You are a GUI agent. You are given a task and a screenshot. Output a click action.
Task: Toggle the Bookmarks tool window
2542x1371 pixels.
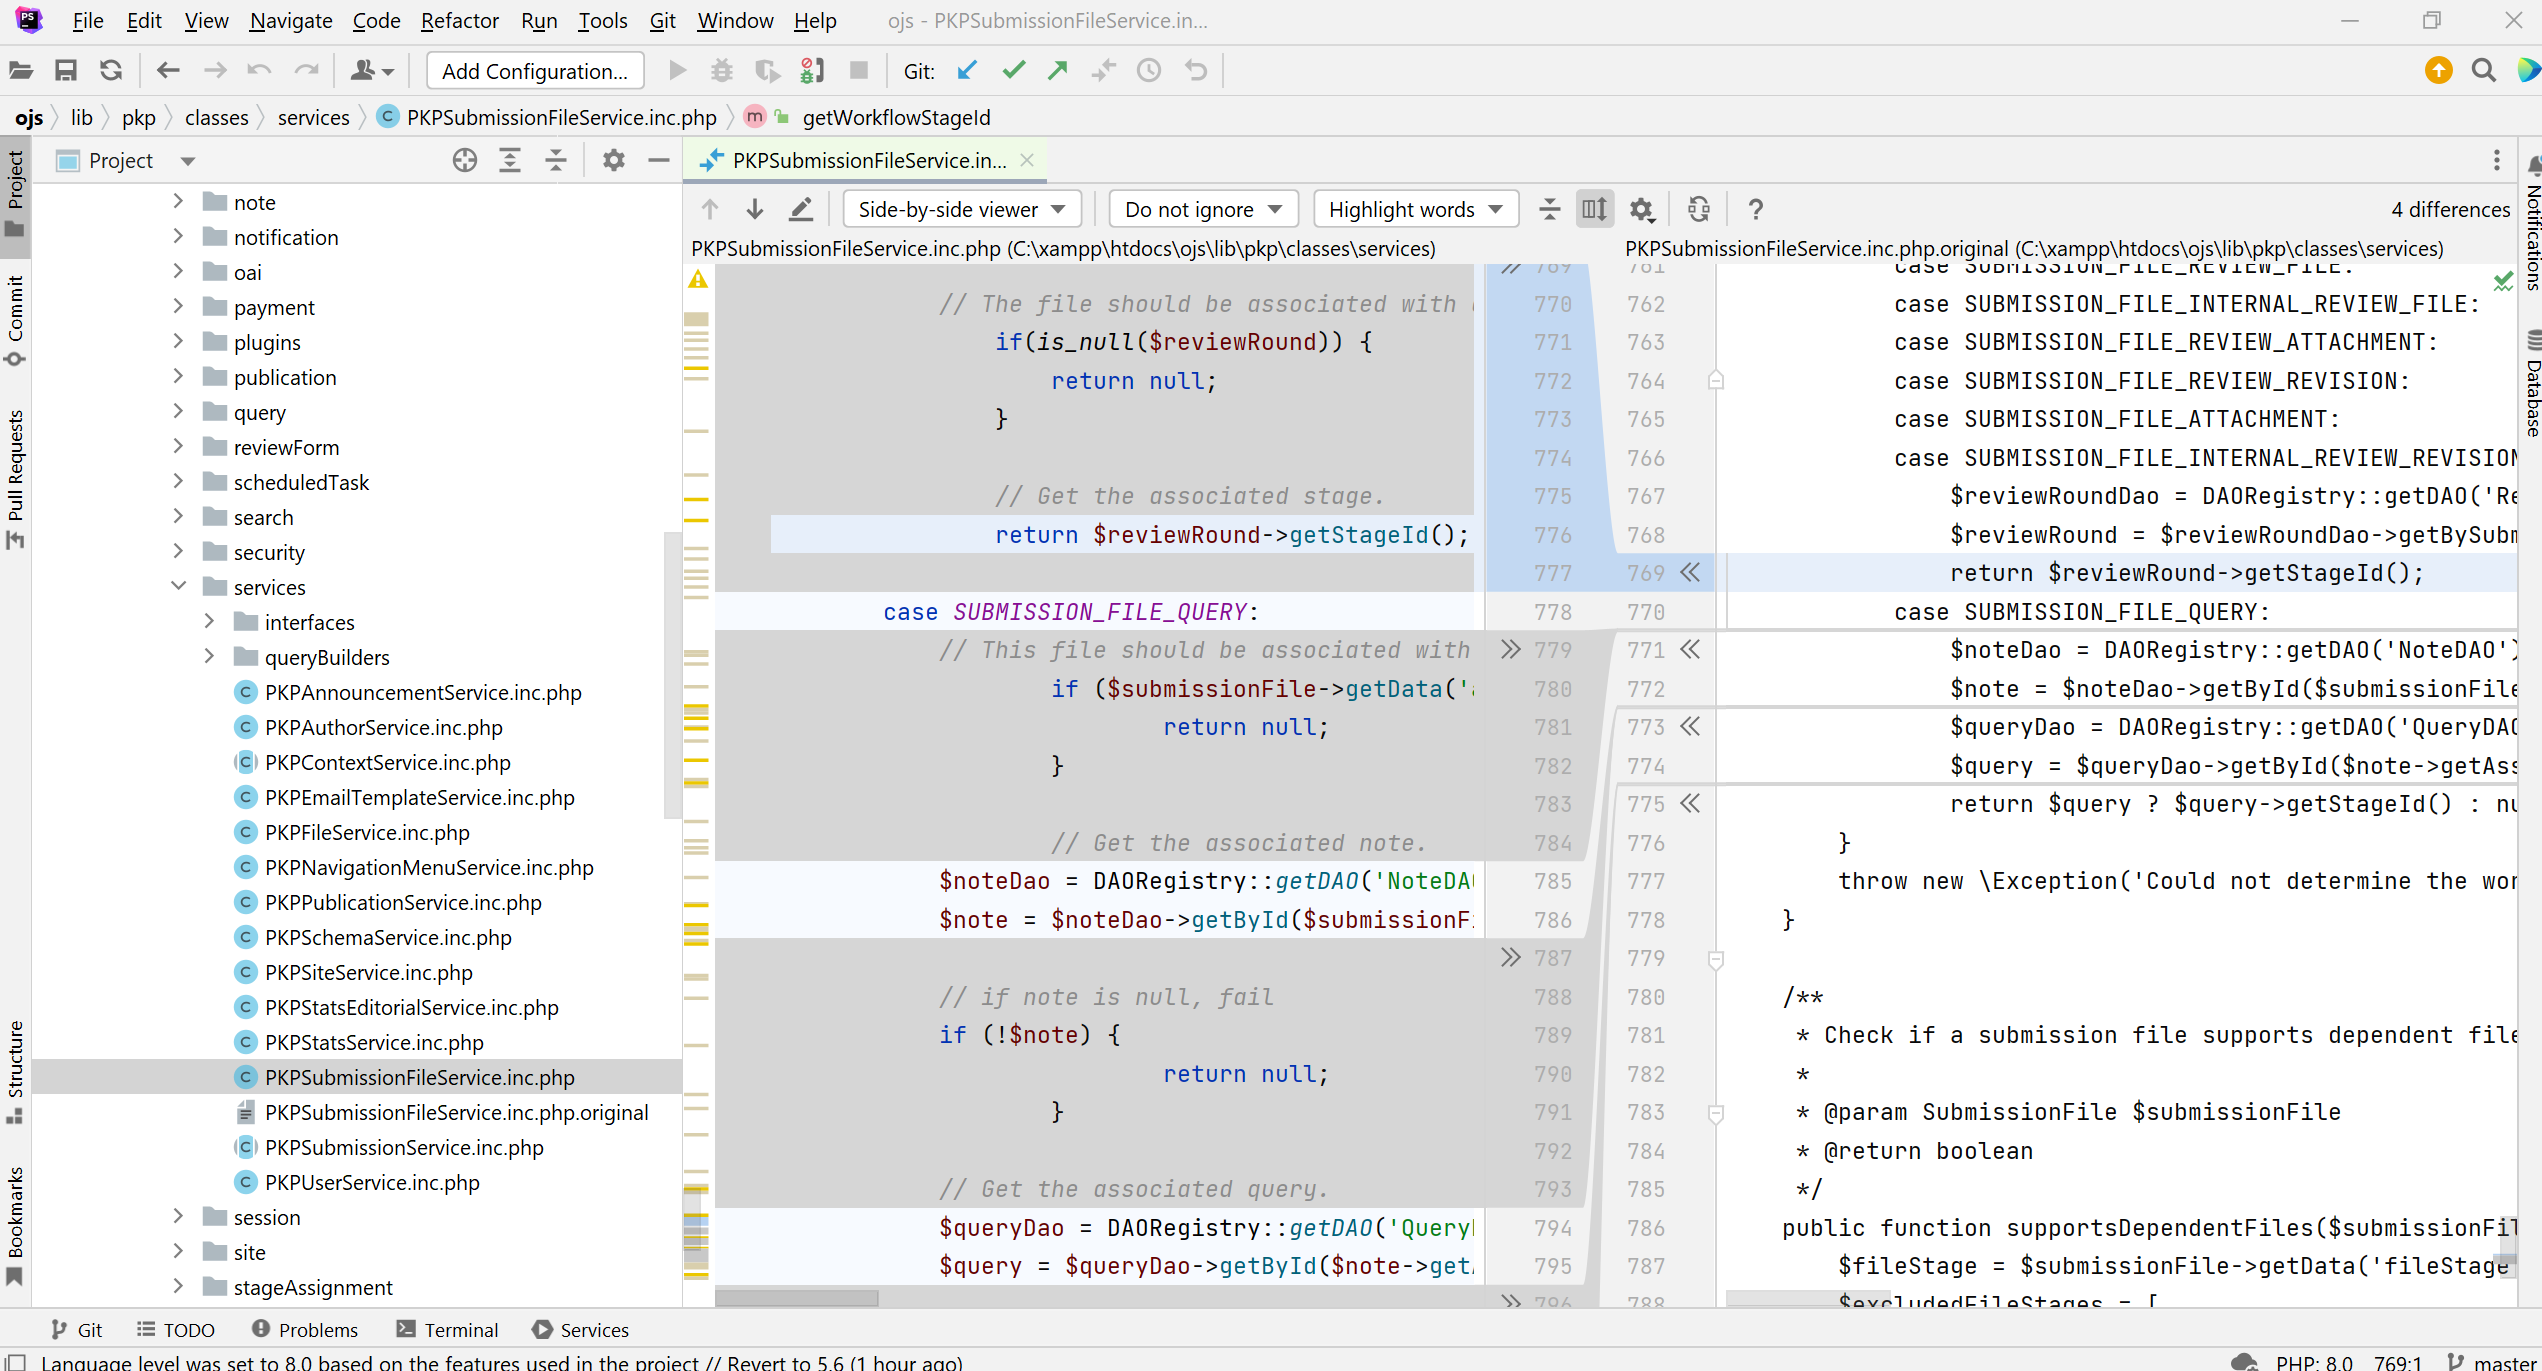tap(15, 1227)
